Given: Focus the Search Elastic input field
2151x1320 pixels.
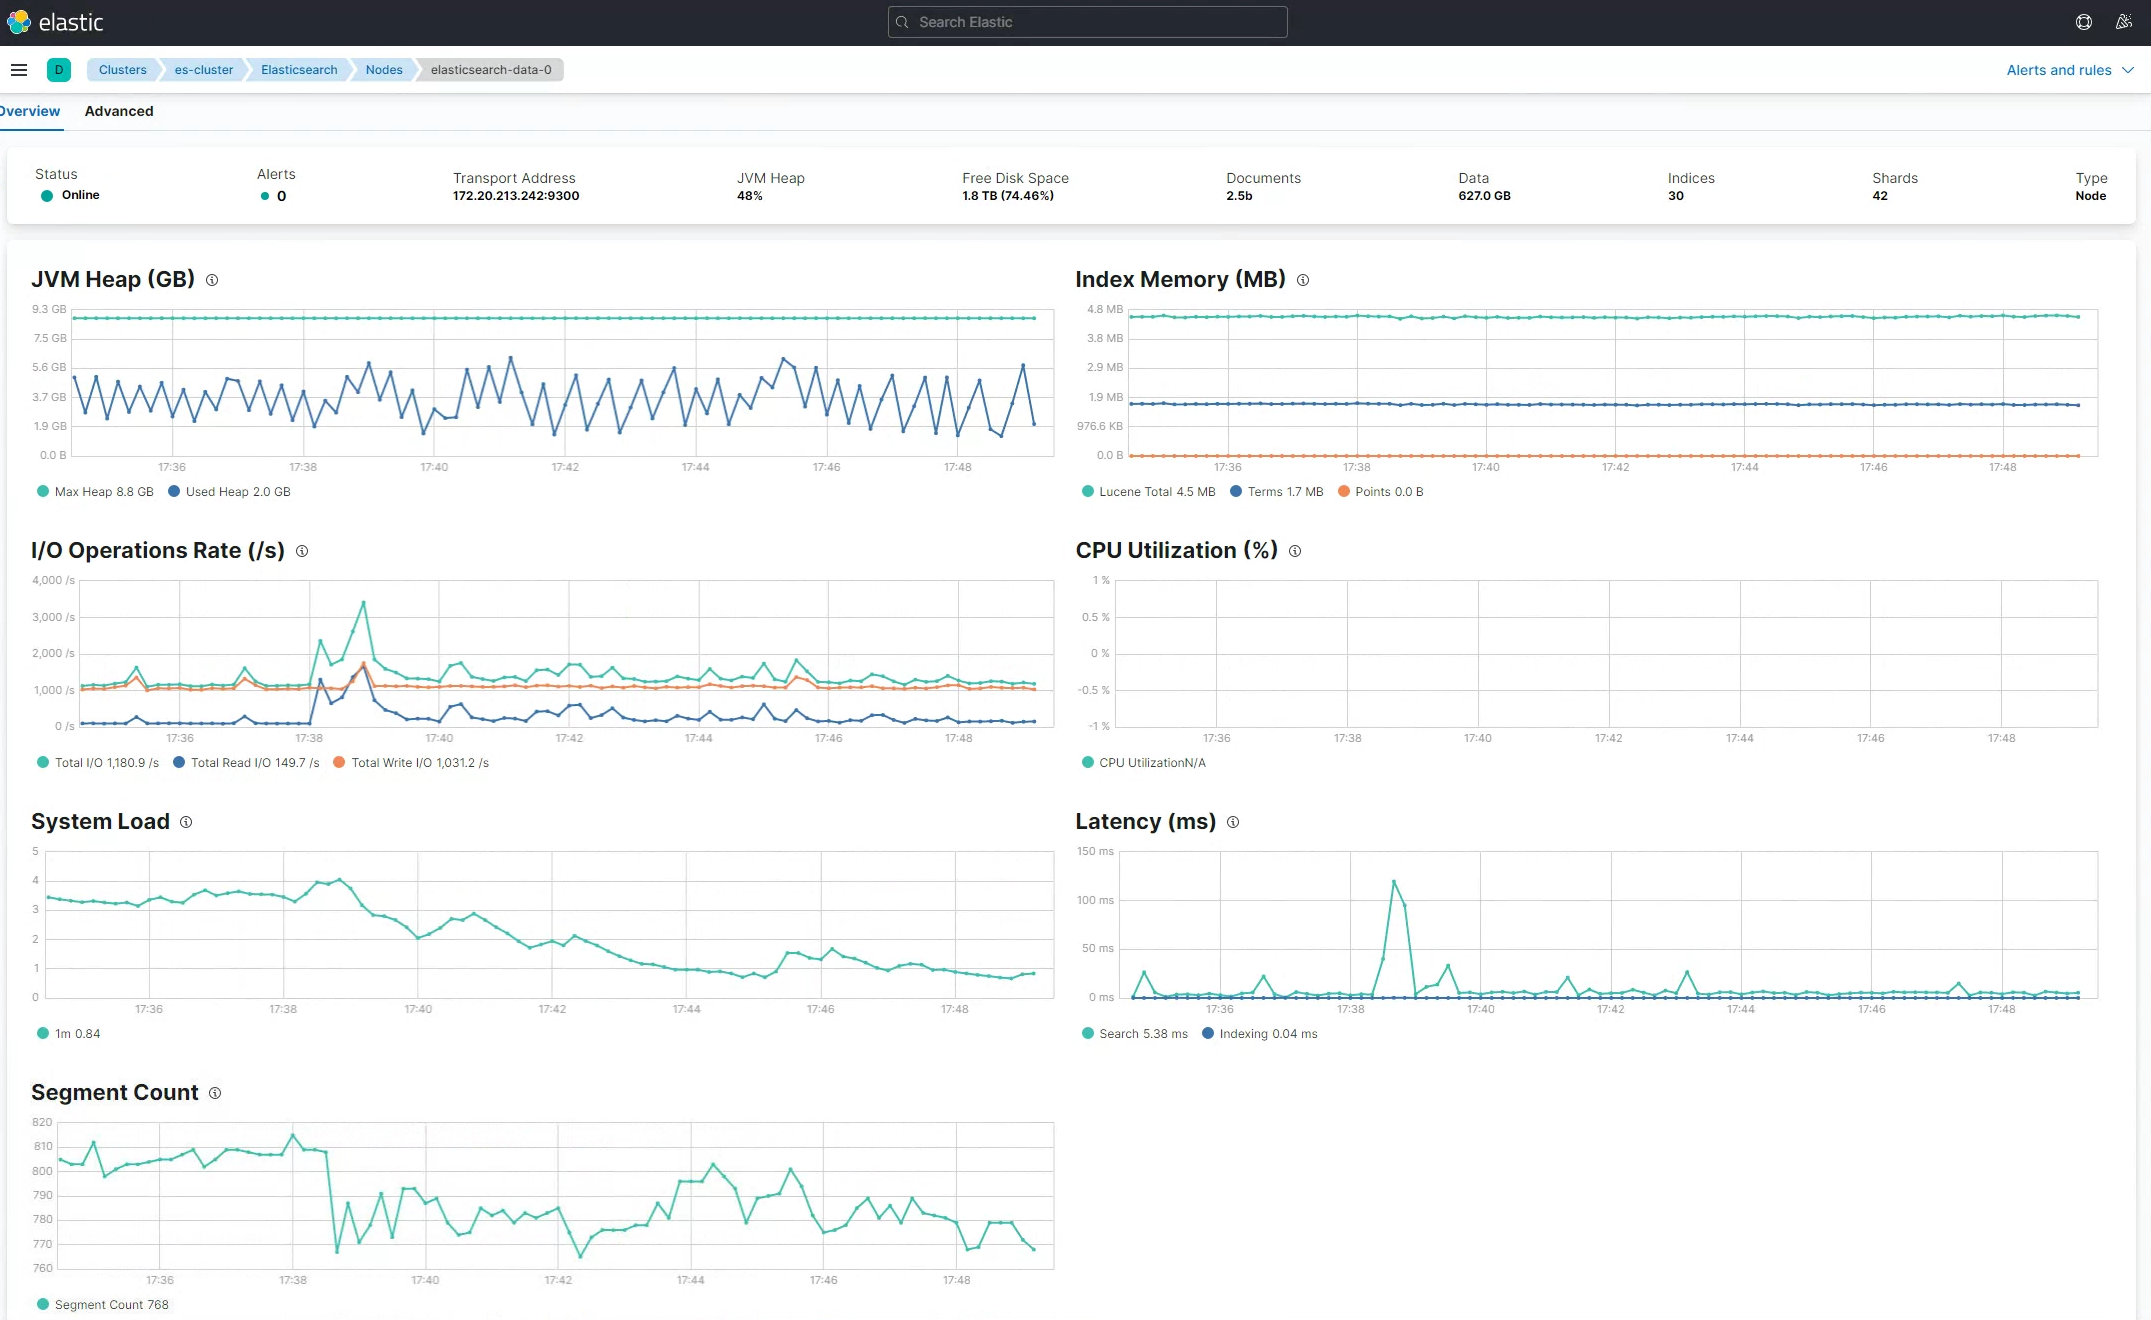Looking at the screenshot, I should point(1087,22).
